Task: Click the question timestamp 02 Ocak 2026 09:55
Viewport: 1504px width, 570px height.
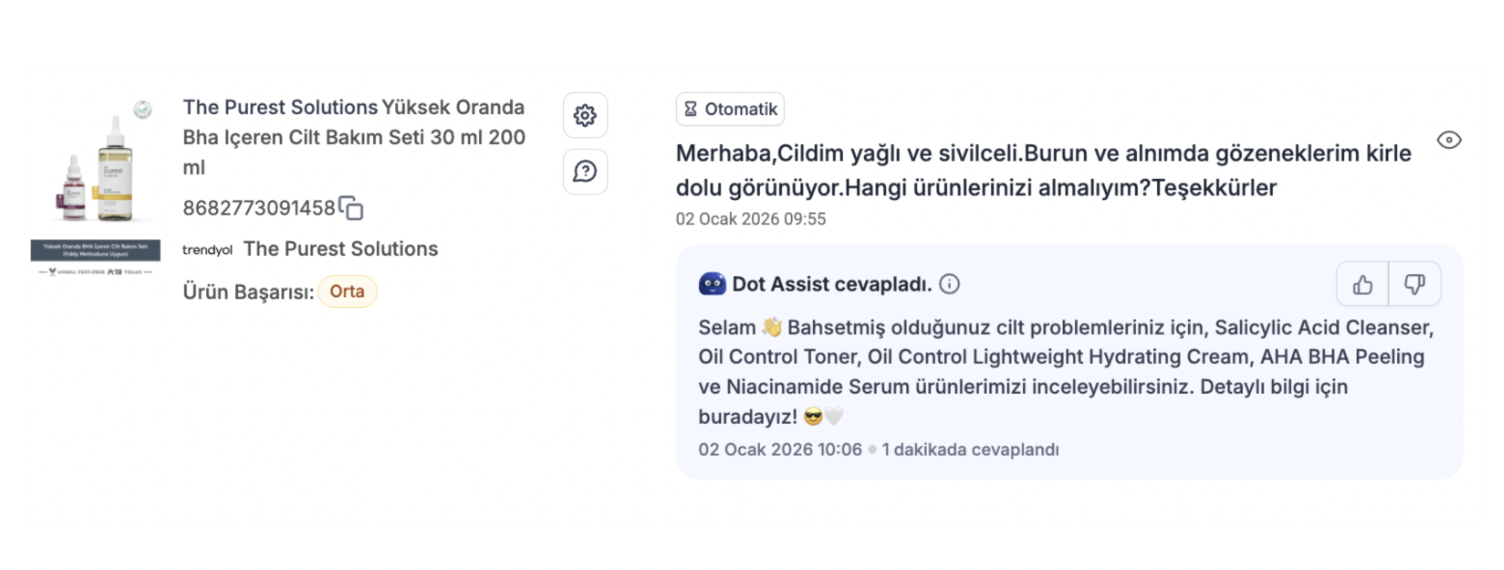Action: point(751,219)
